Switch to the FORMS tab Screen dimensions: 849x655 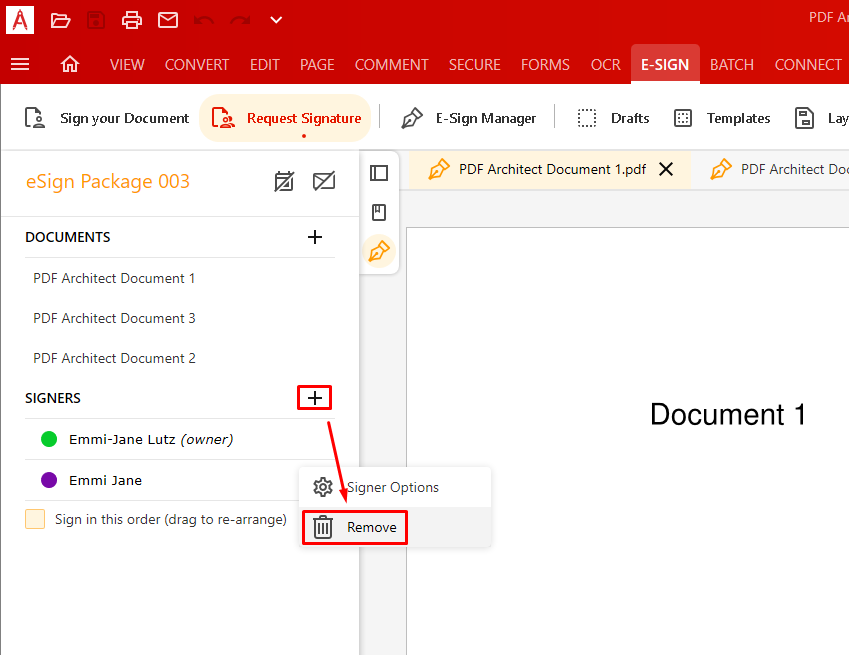(x=545, y=64)
